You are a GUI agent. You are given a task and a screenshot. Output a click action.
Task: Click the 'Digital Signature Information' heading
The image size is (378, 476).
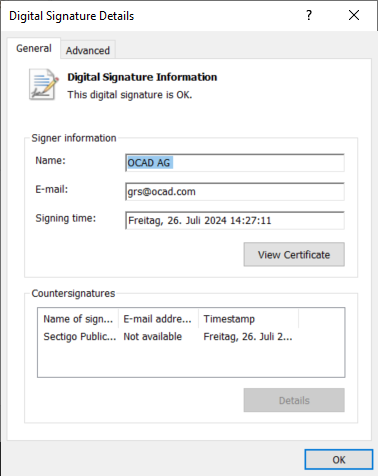coord(142,77)
